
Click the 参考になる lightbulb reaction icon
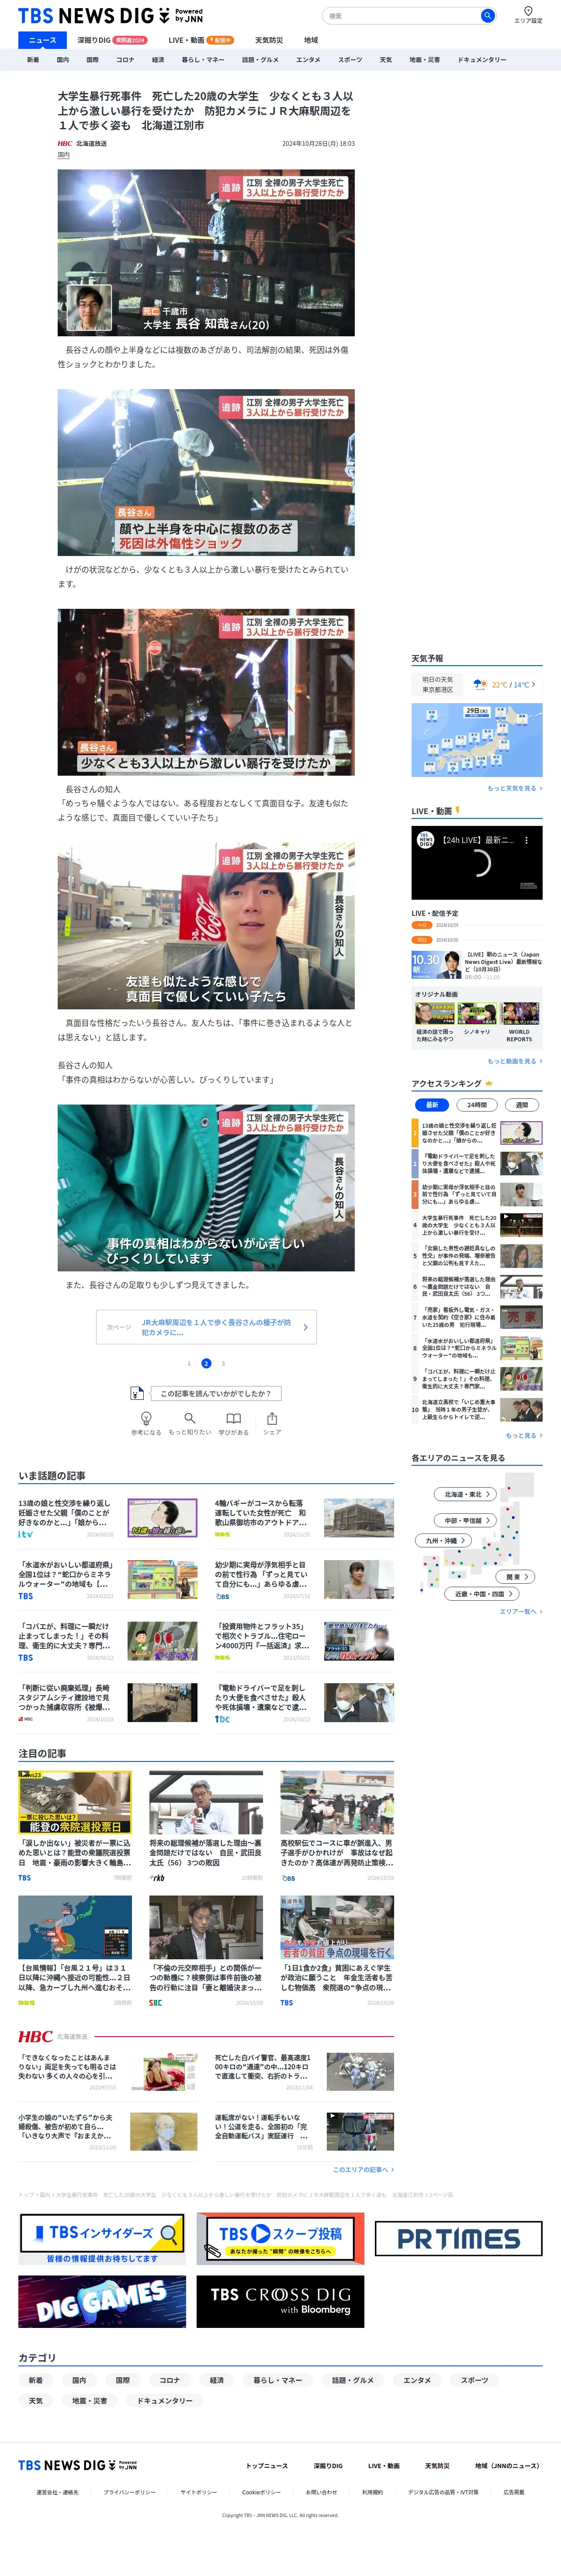[146, 1418]
